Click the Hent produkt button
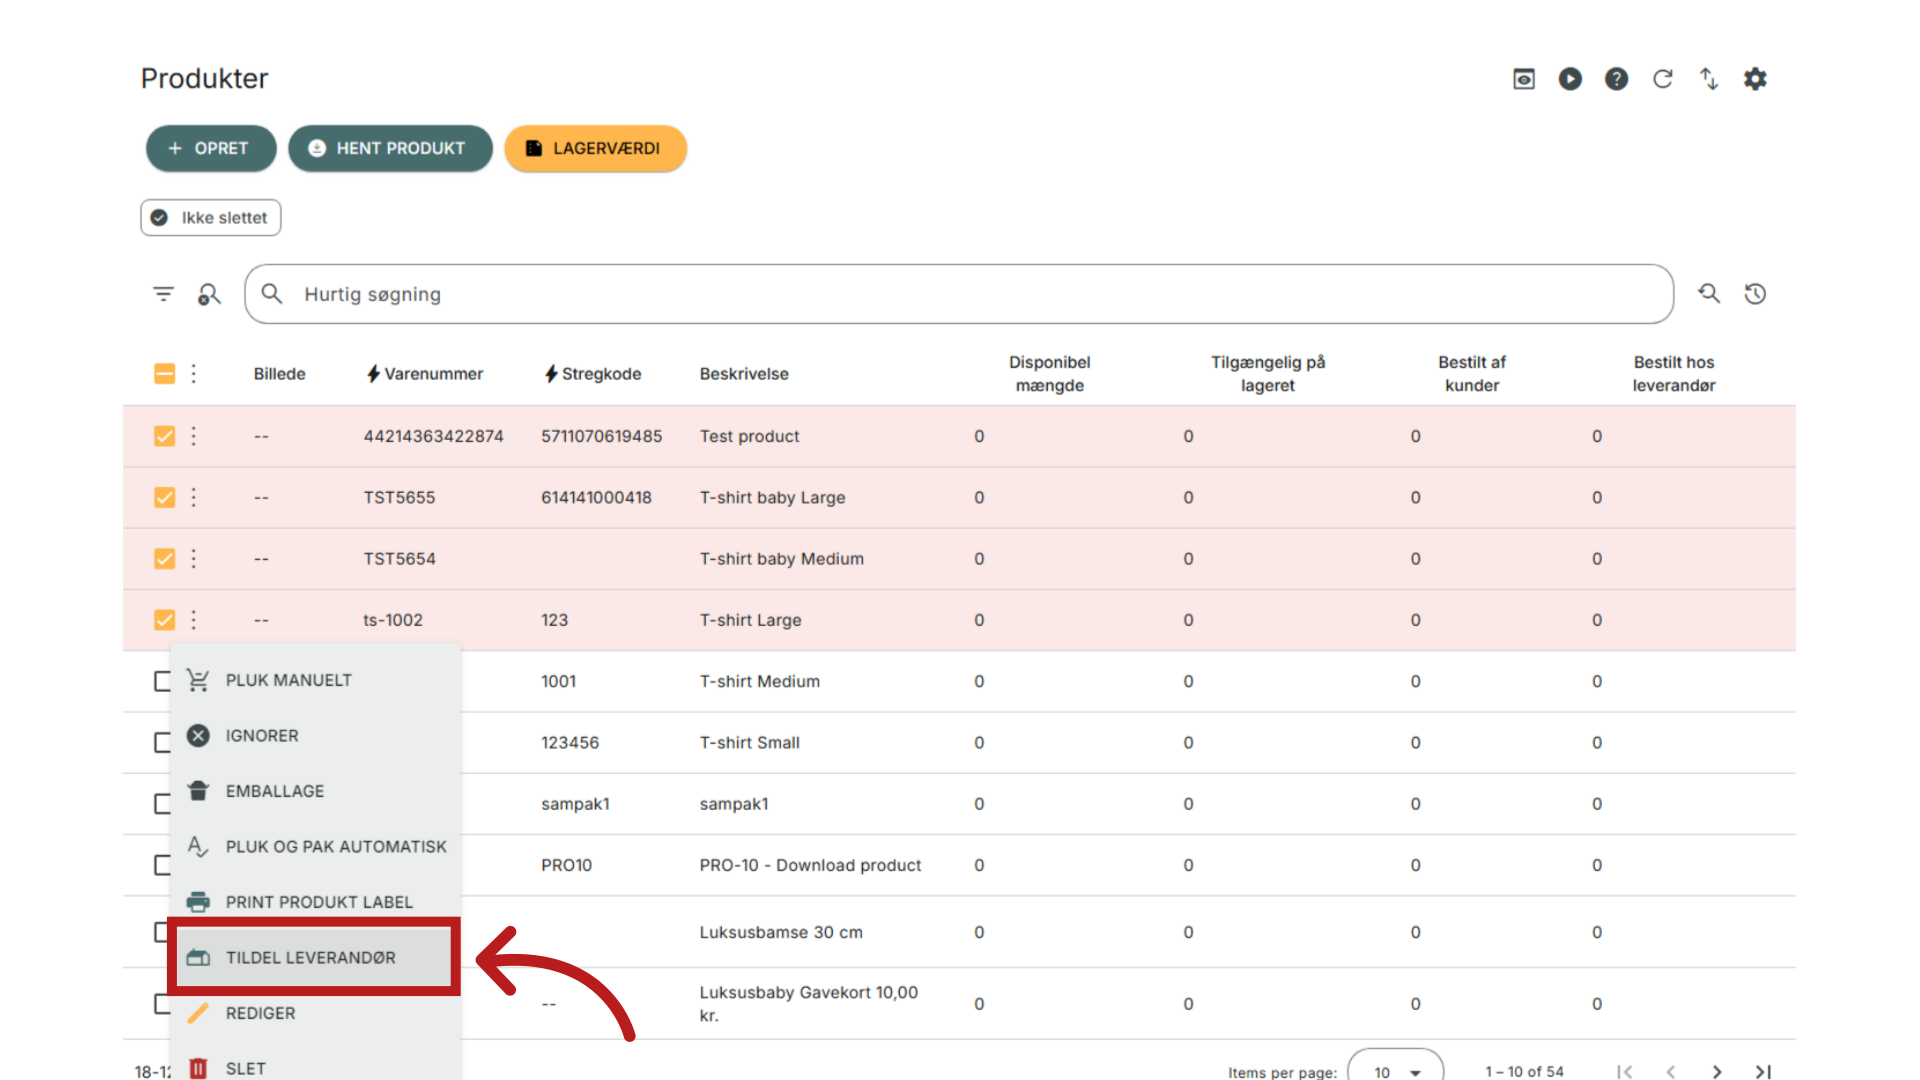The height and width of the screenshot is (1080, 1920). [x=390, y=148]
